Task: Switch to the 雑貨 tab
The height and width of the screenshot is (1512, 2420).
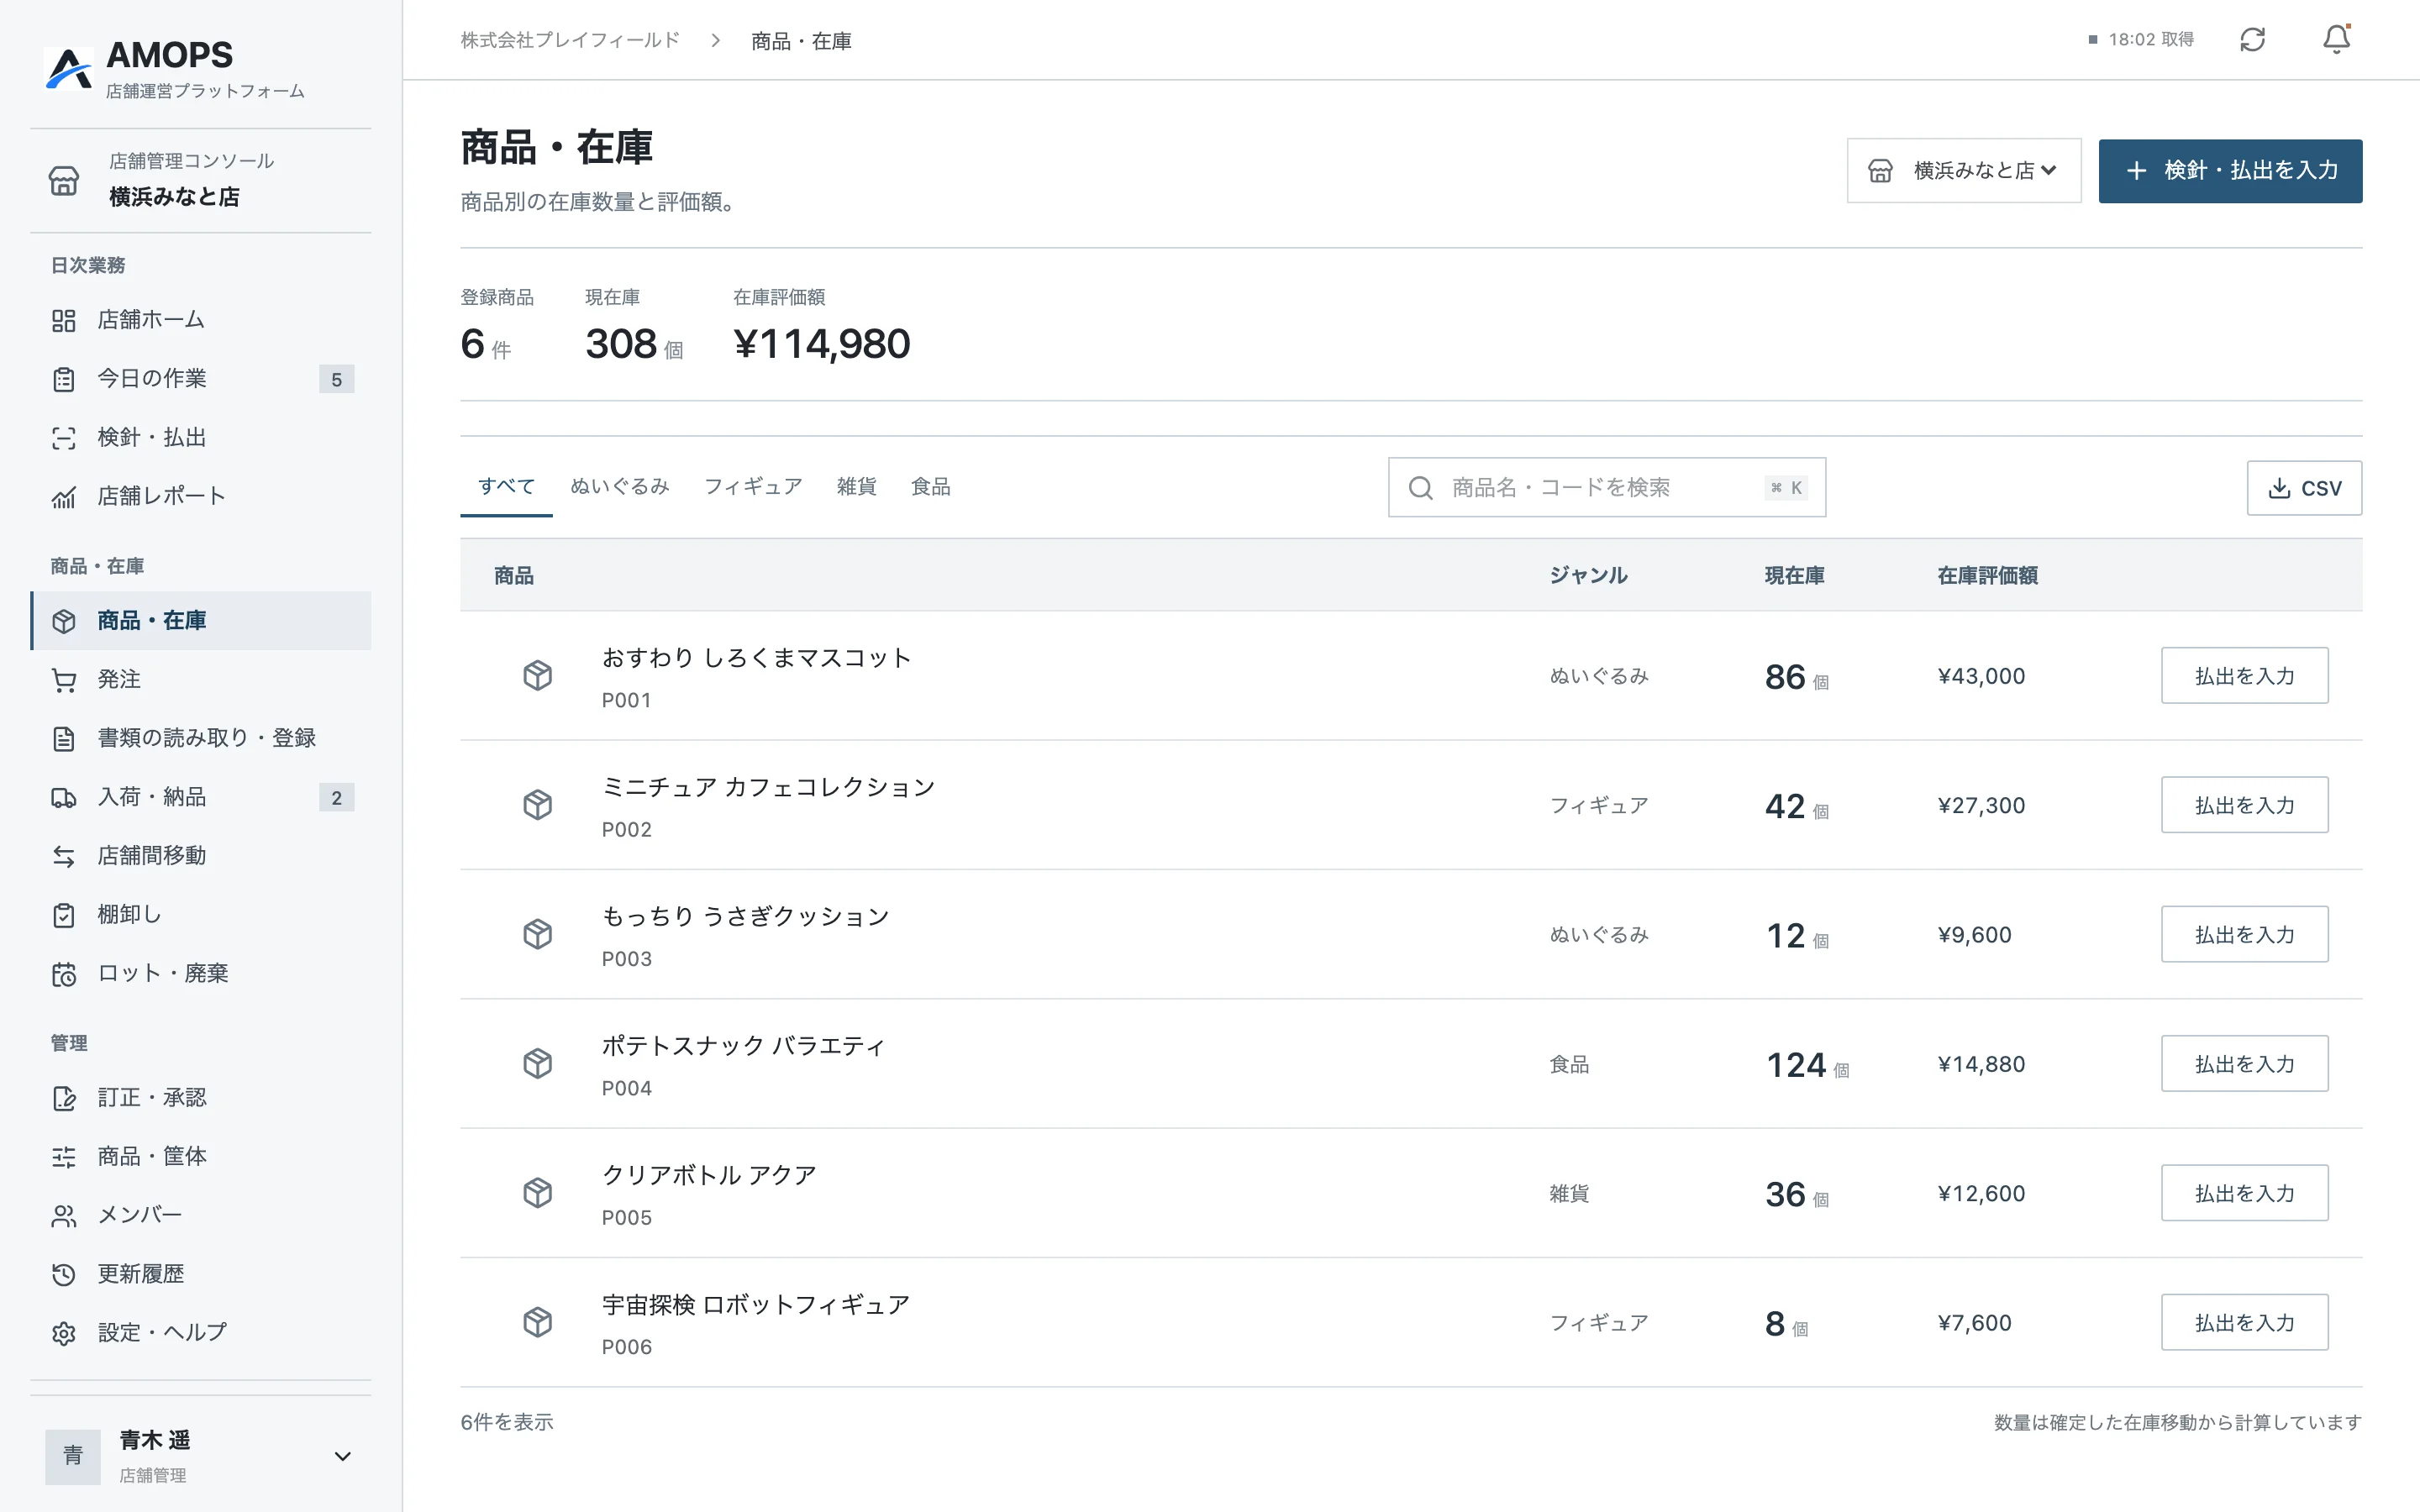Action: point(857,487)
